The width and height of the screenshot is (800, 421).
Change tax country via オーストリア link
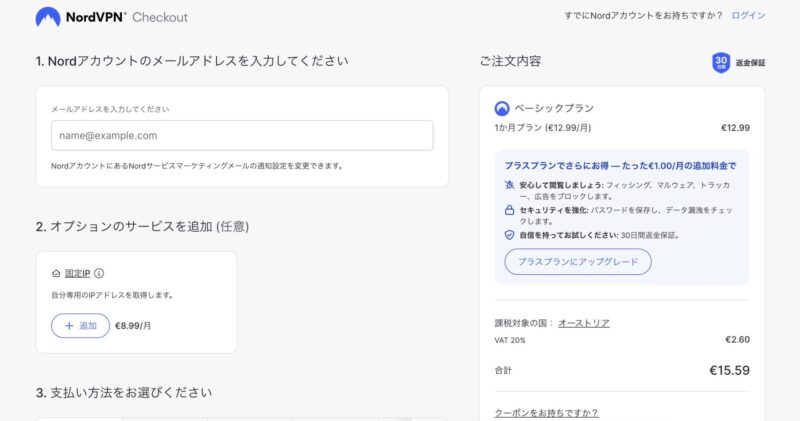click(x=584, y=323)
